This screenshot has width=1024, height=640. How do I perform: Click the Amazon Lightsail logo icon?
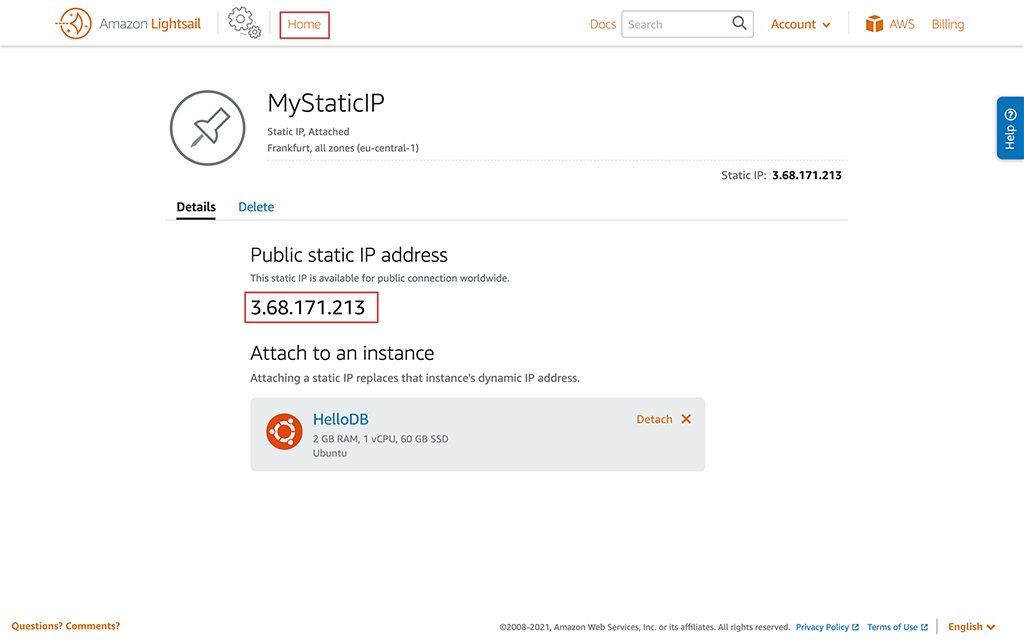tap(74, 24)
